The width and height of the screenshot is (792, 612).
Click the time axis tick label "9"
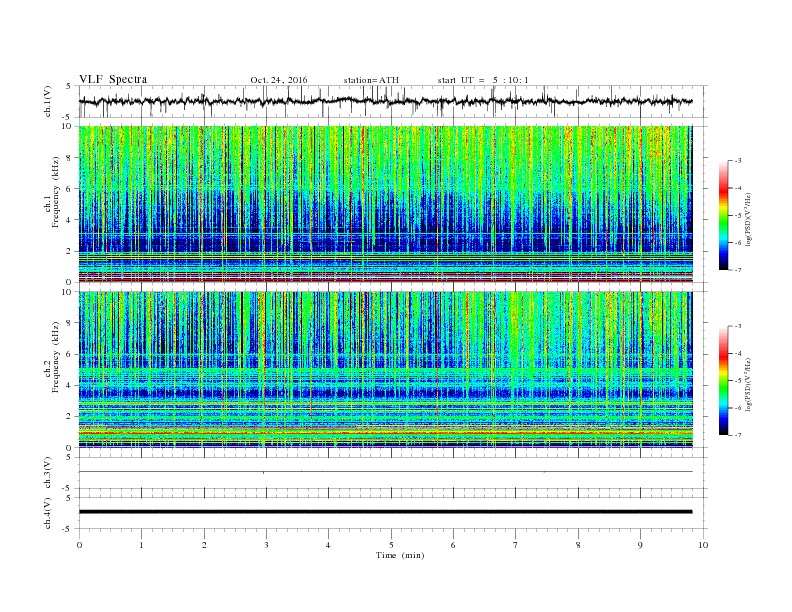pos(640,545)
